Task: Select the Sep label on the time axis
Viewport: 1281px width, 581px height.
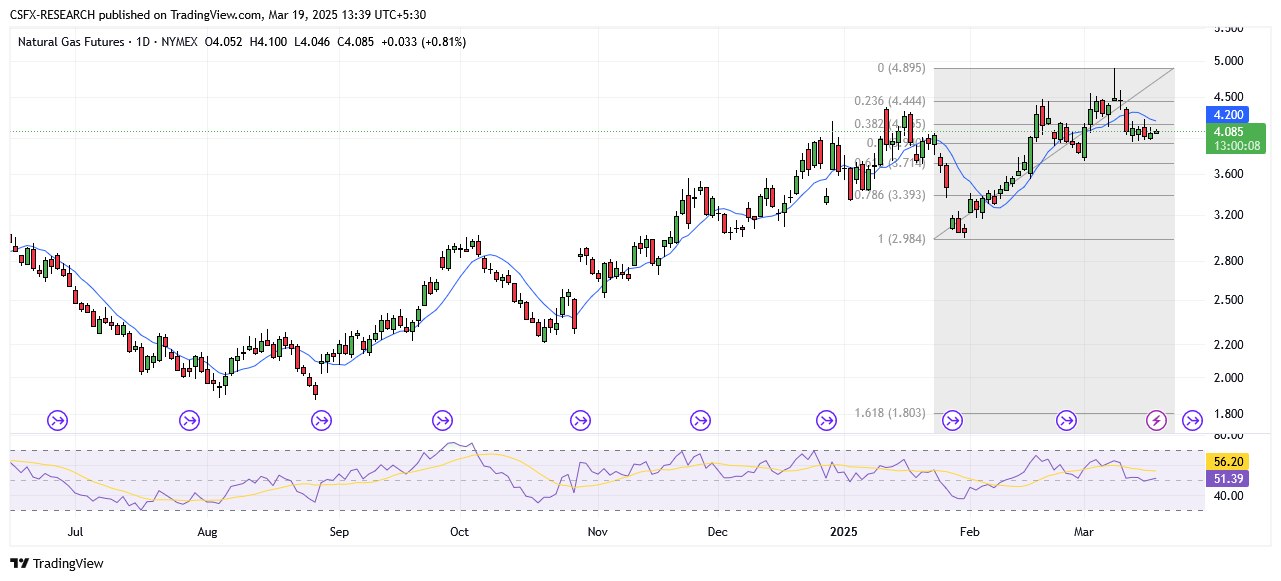Action: coord(339,533)
